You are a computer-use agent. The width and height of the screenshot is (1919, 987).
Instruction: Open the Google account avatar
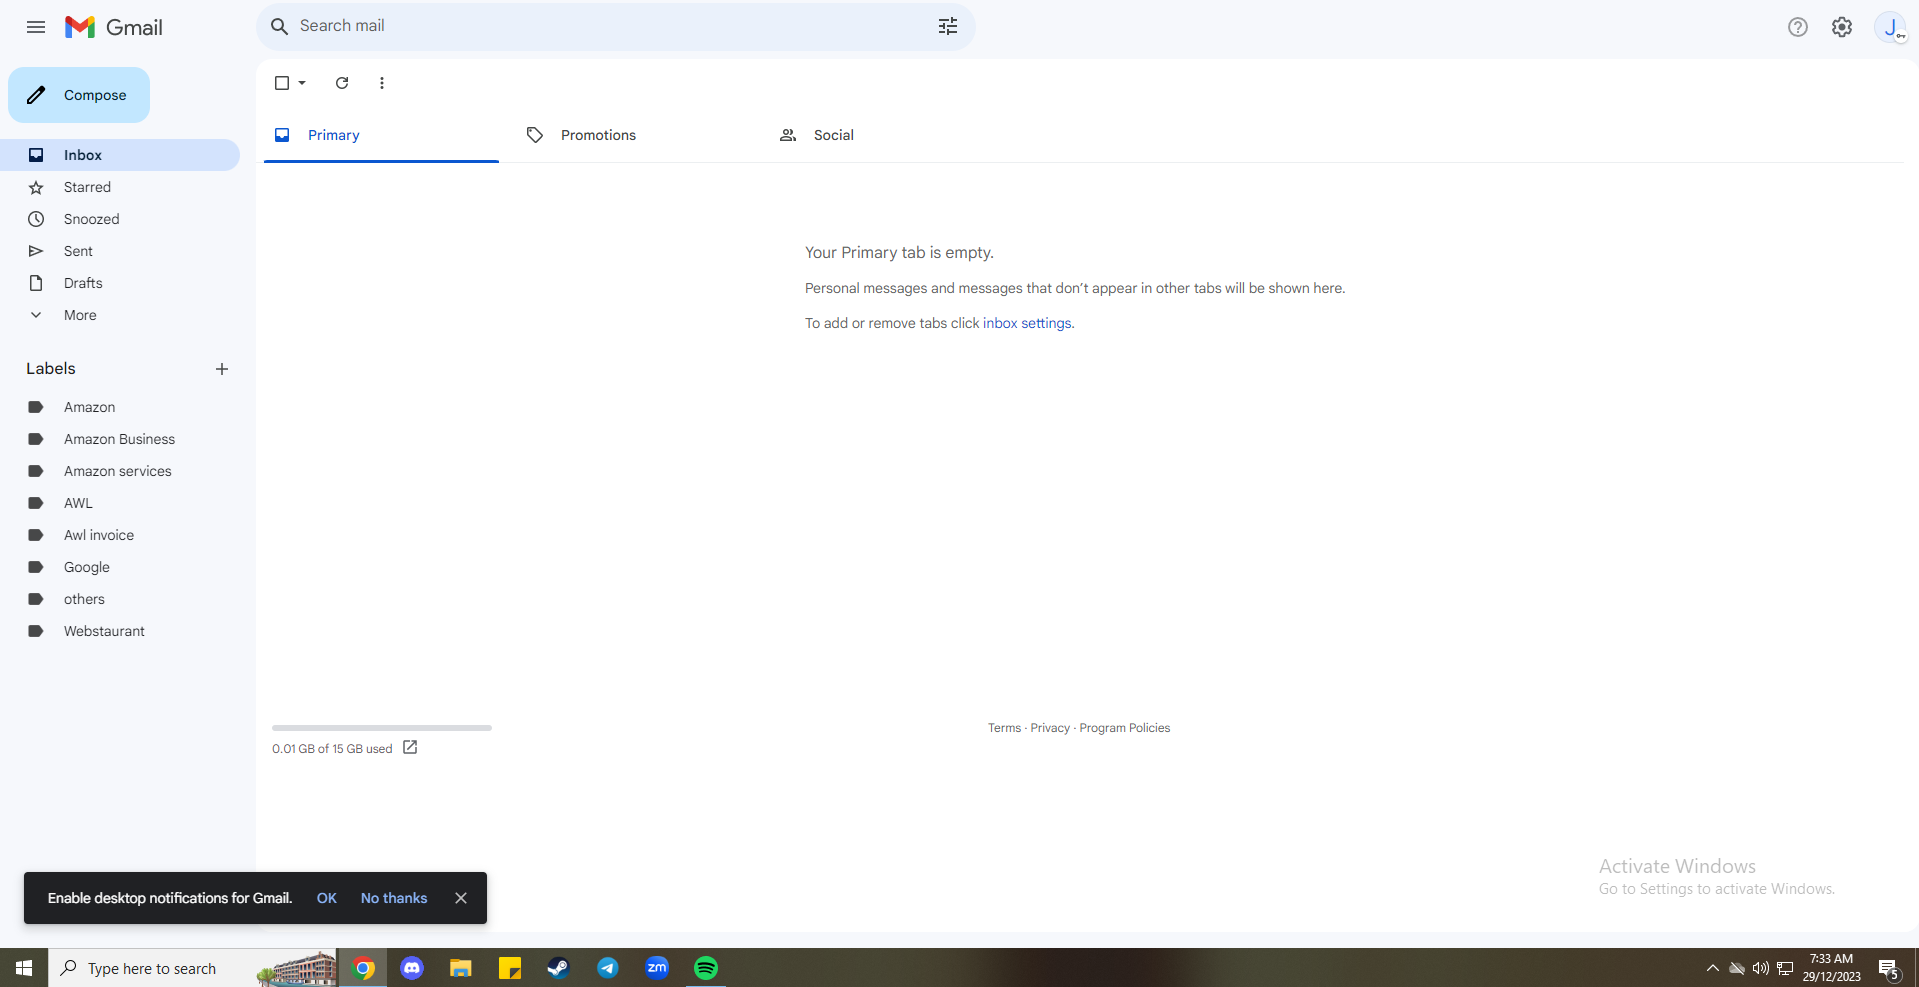pos(1891,27)
